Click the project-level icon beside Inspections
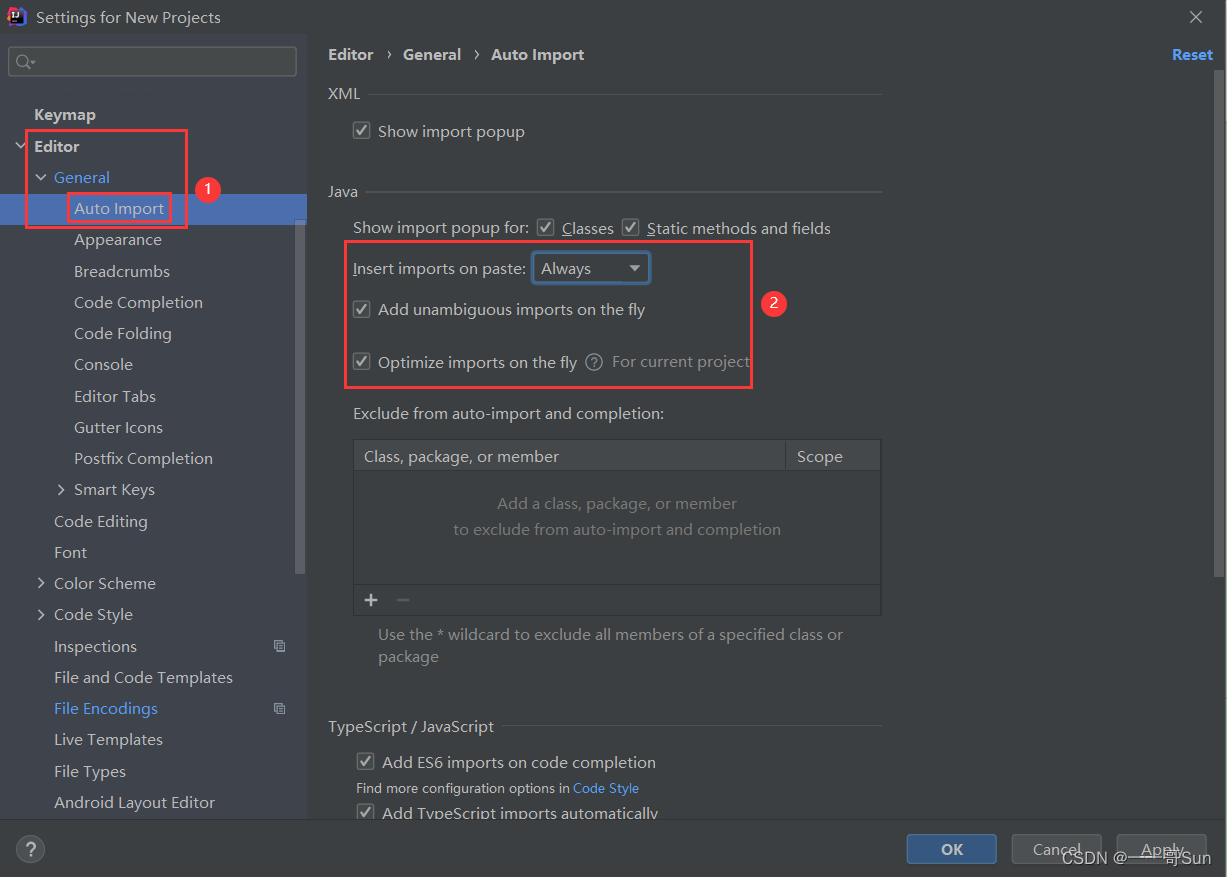 pyautogui.click(x=280, y=646)
